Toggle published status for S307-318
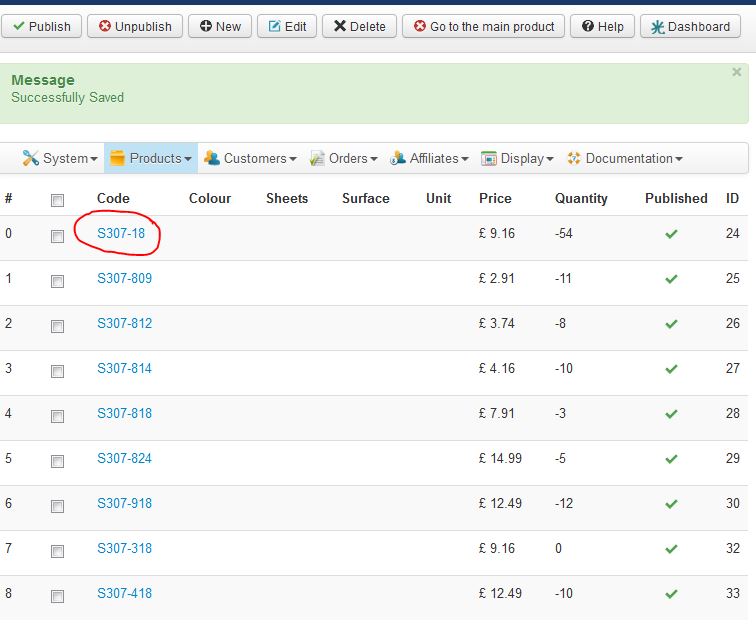Image resolution: width=756 pixels, height=629 pixels. coord(671,549)
